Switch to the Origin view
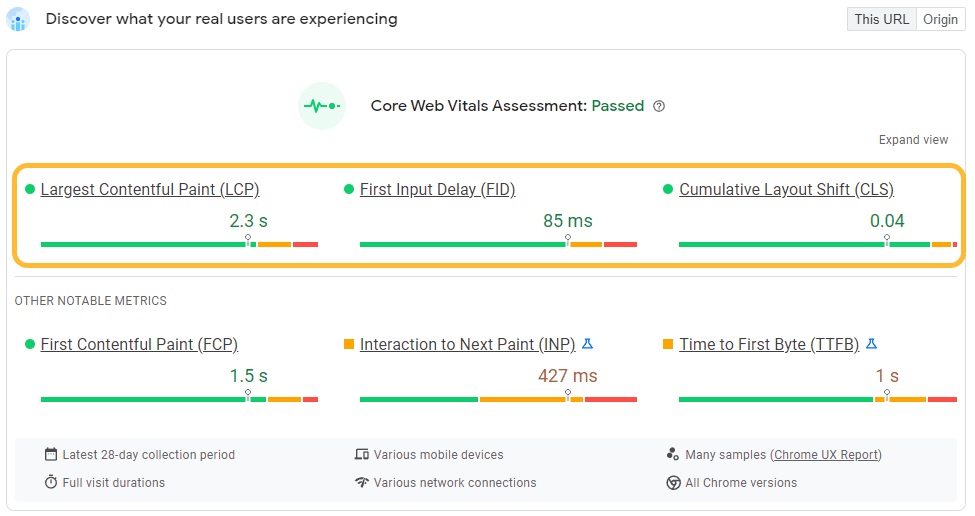 [940, 19]
